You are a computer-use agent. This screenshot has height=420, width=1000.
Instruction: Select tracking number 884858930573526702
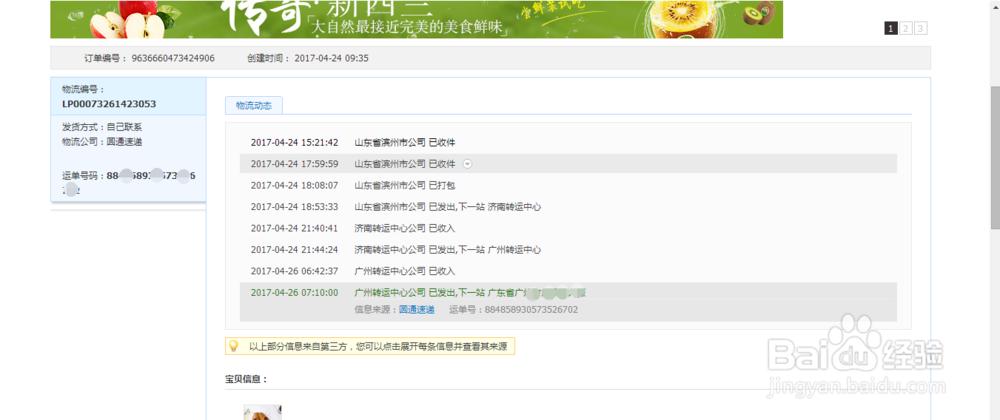[x=531, y=310]
